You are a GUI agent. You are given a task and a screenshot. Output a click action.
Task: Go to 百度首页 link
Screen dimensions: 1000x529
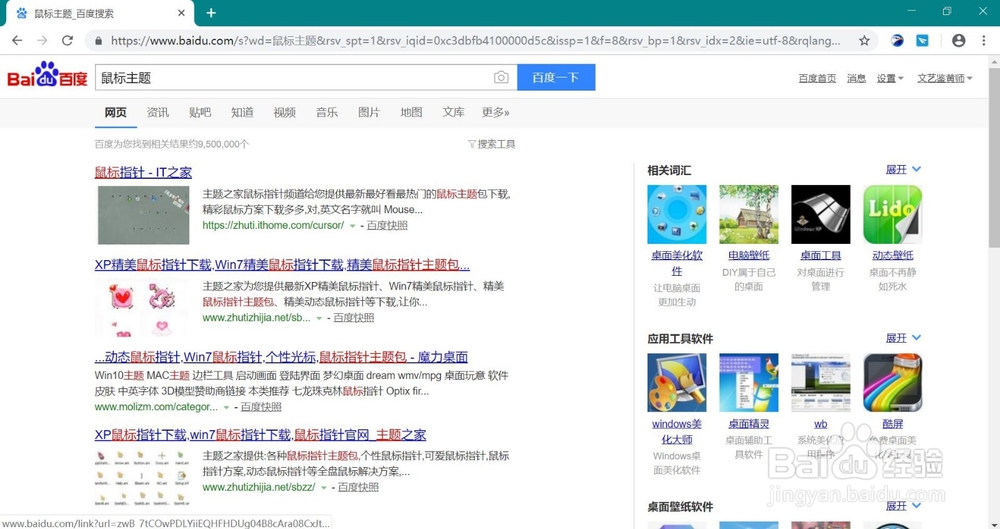[817, 78]
